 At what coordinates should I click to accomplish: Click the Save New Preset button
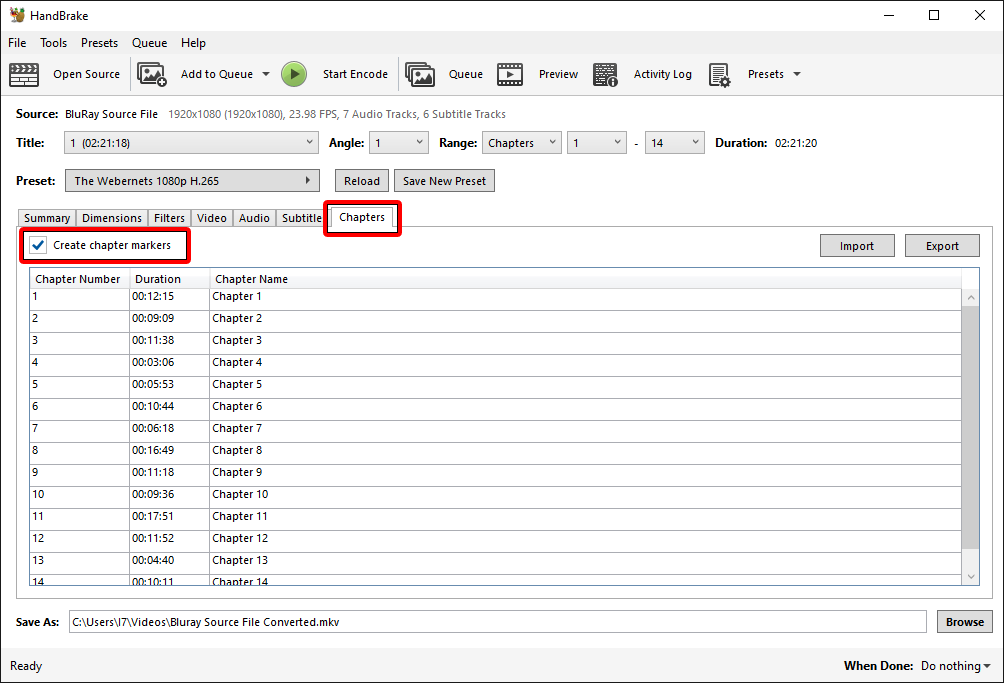pyautogui.click(x=444, y=181)
